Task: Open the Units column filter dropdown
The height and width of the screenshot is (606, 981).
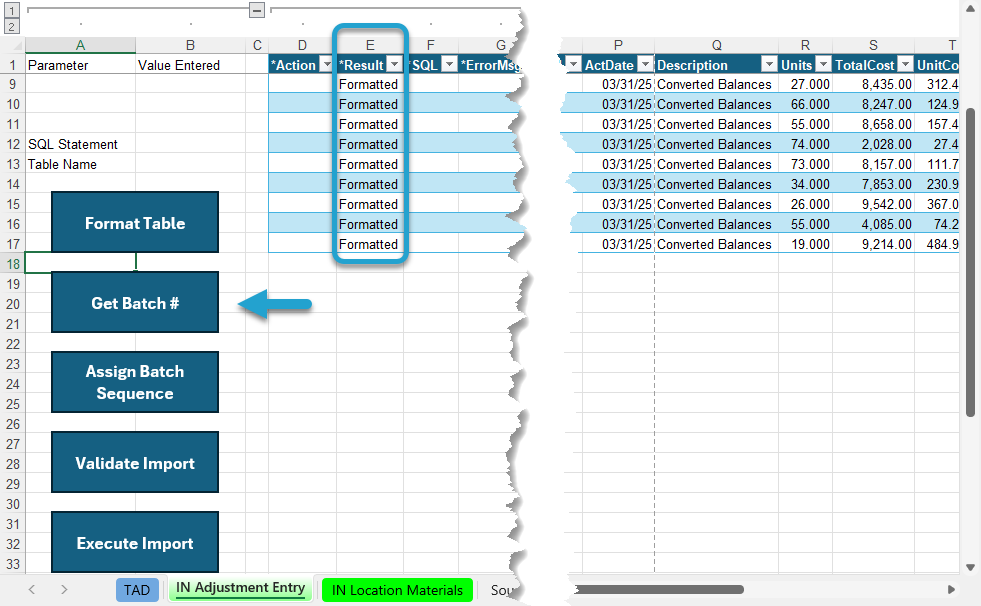Action: [x=823, y=64]
